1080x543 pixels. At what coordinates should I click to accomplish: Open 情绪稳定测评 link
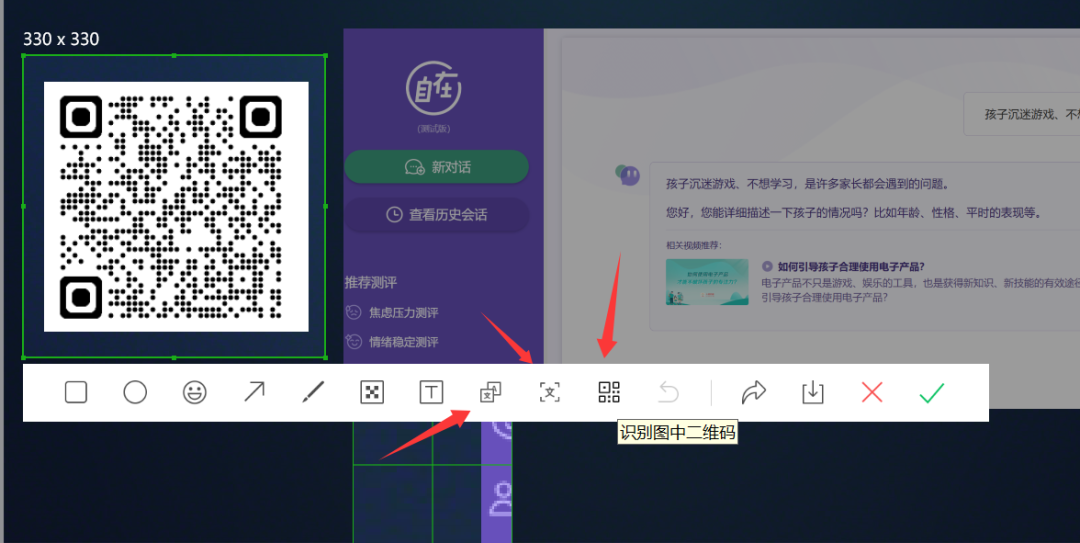click(x=392, y=342)
